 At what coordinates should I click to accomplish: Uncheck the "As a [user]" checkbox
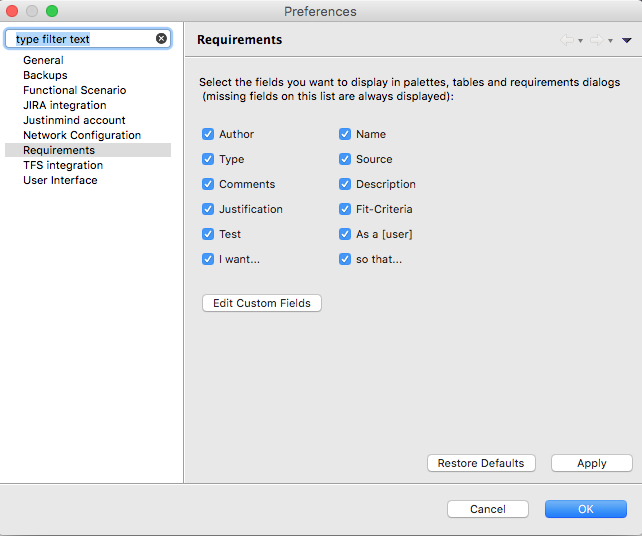[x=345, y=234]
